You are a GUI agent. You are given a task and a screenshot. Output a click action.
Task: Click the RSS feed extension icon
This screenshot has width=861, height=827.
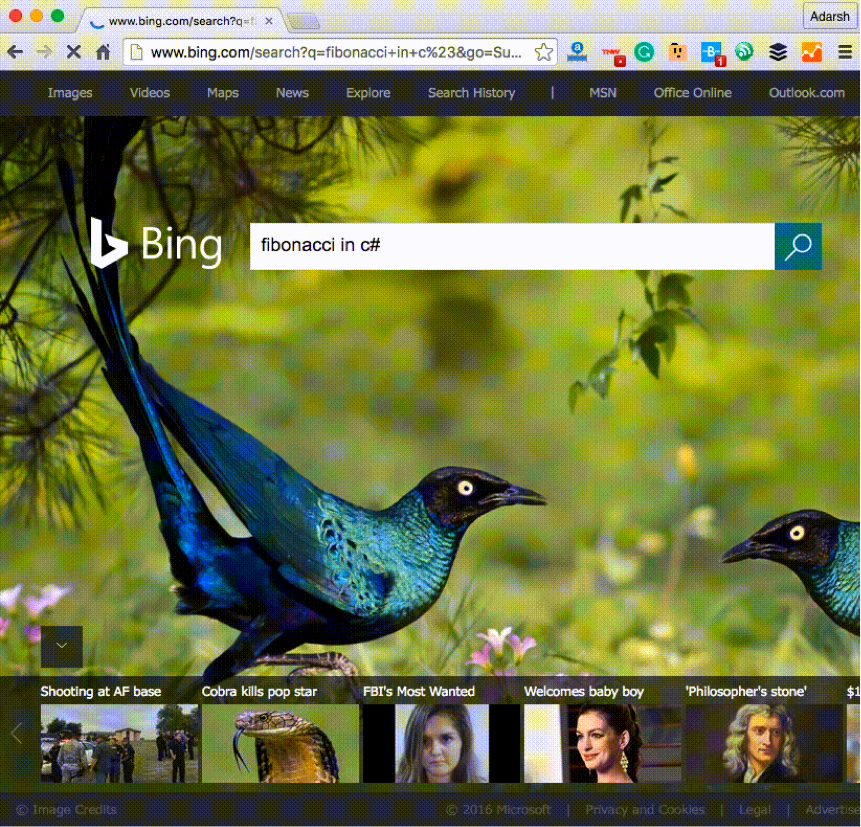(x=744, y=52)
